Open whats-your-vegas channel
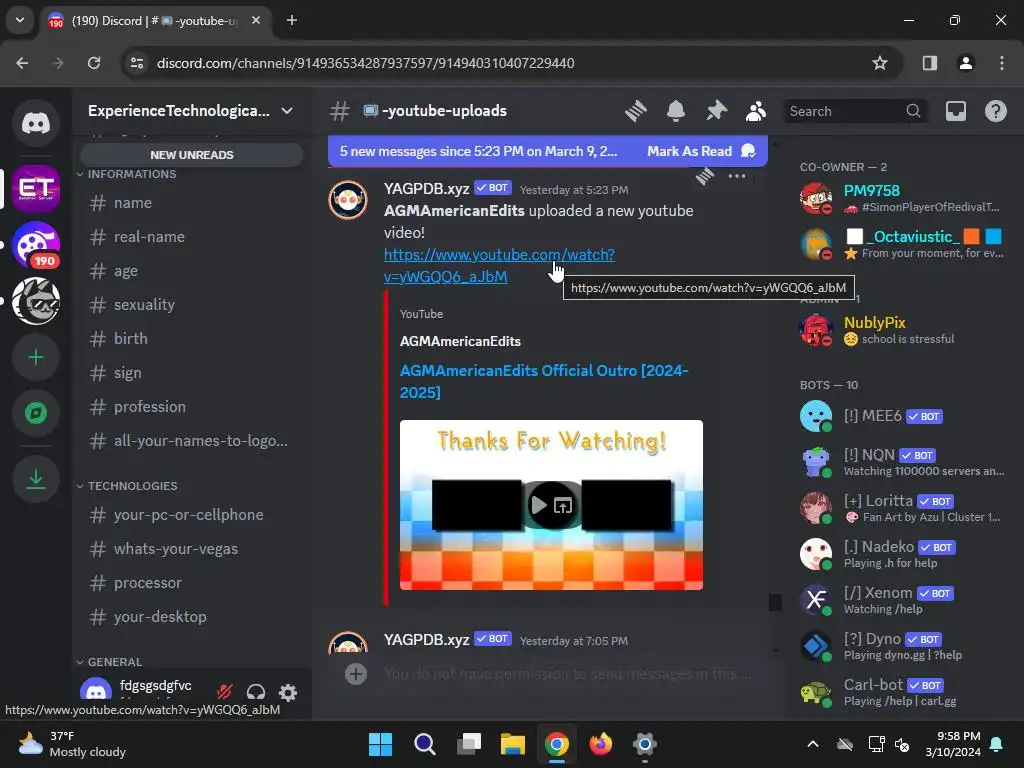This screenshot has width=1024, height=768. (191, 549)
